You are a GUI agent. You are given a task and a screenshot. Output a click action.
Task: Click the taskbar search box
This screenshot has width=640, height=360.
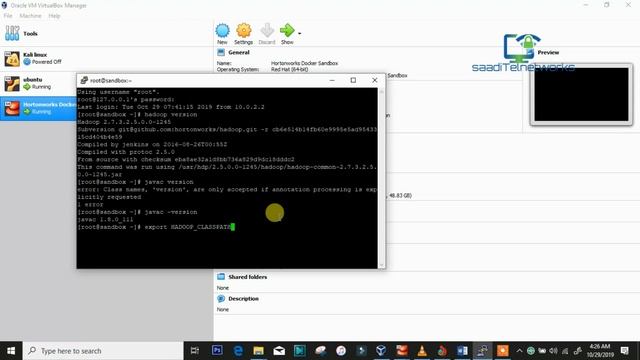tap(103, 351)
